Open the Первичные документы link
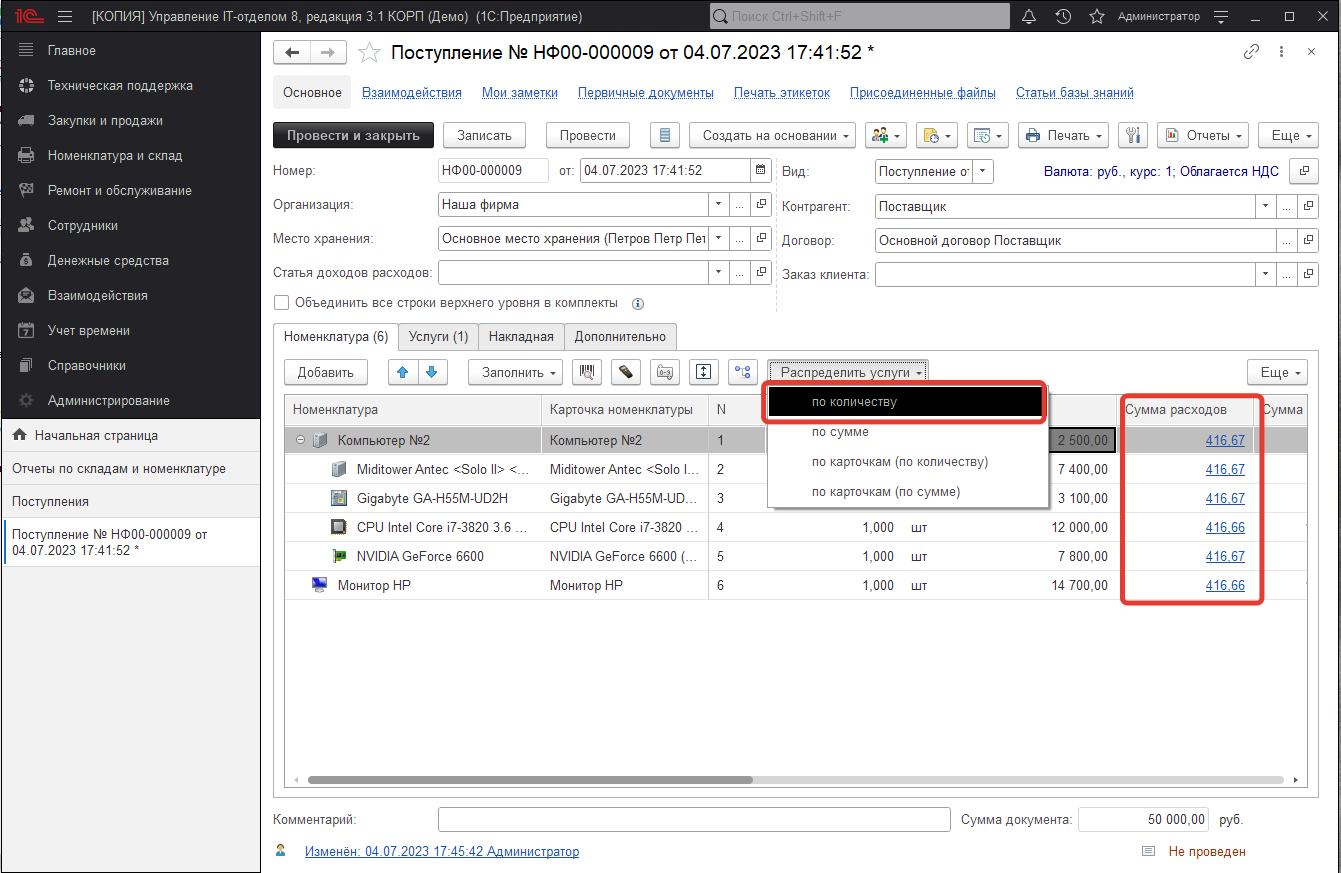1341x873 pixels. click(x=645, y=93)
